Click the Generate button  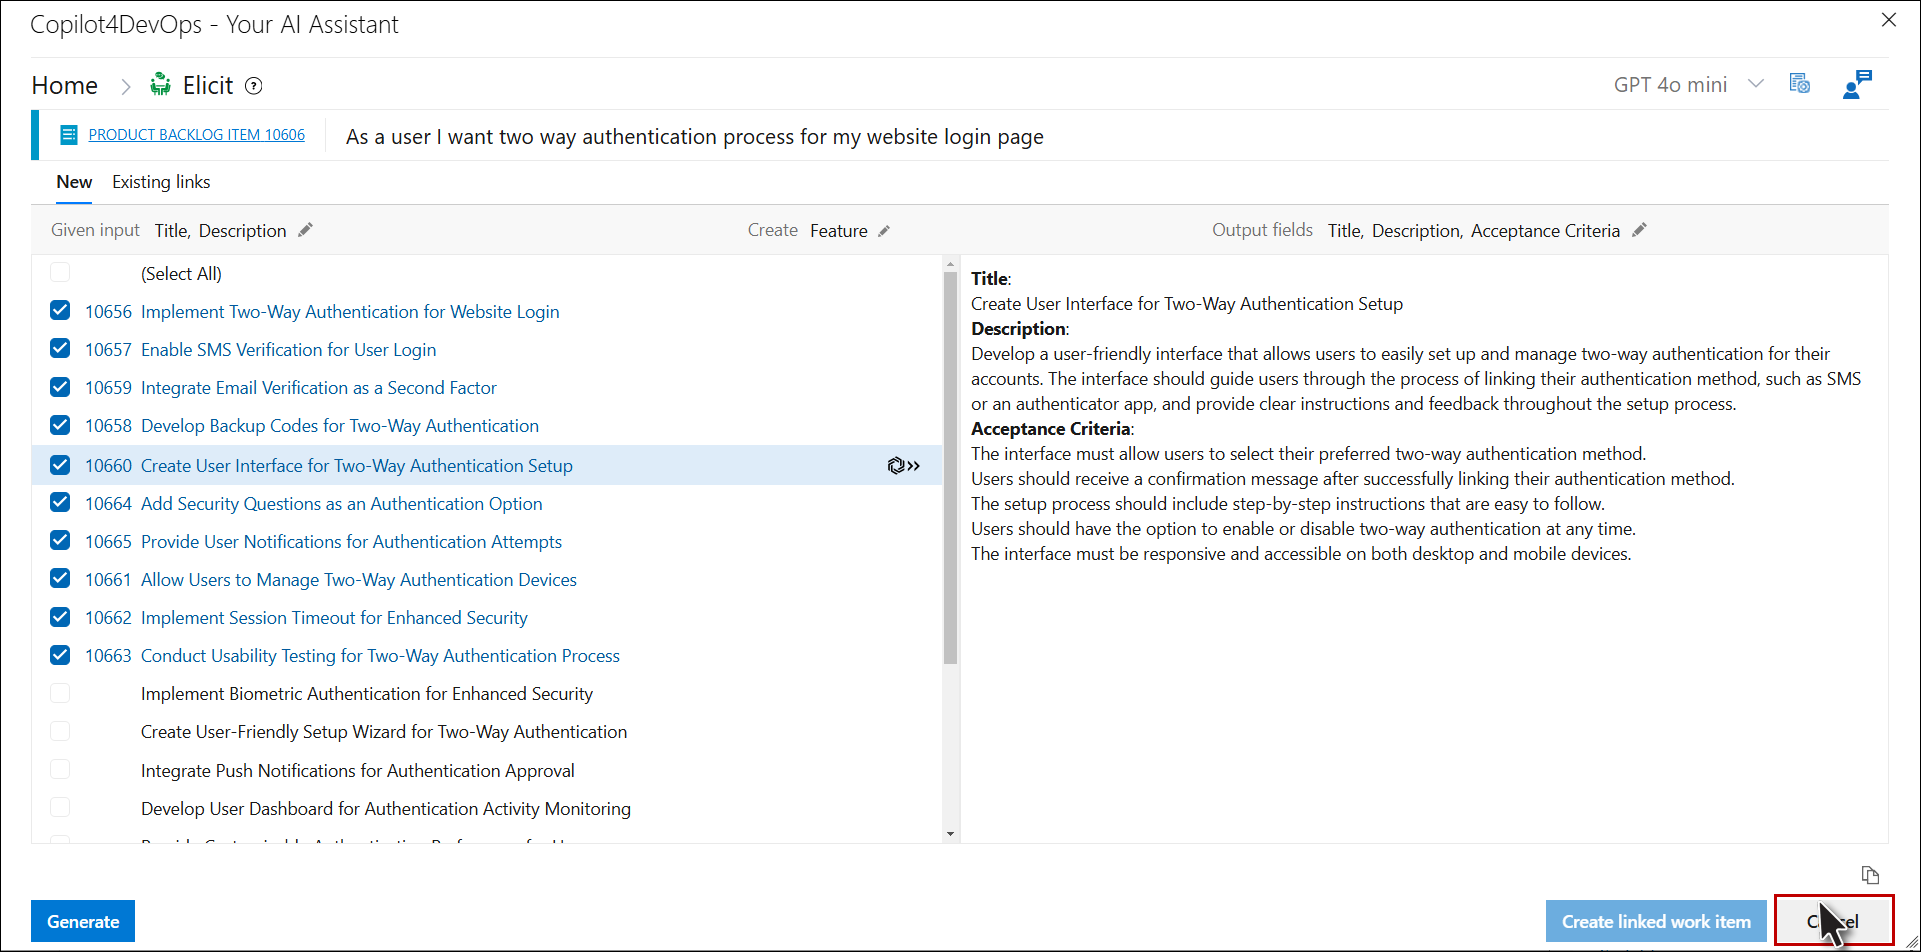83,921
